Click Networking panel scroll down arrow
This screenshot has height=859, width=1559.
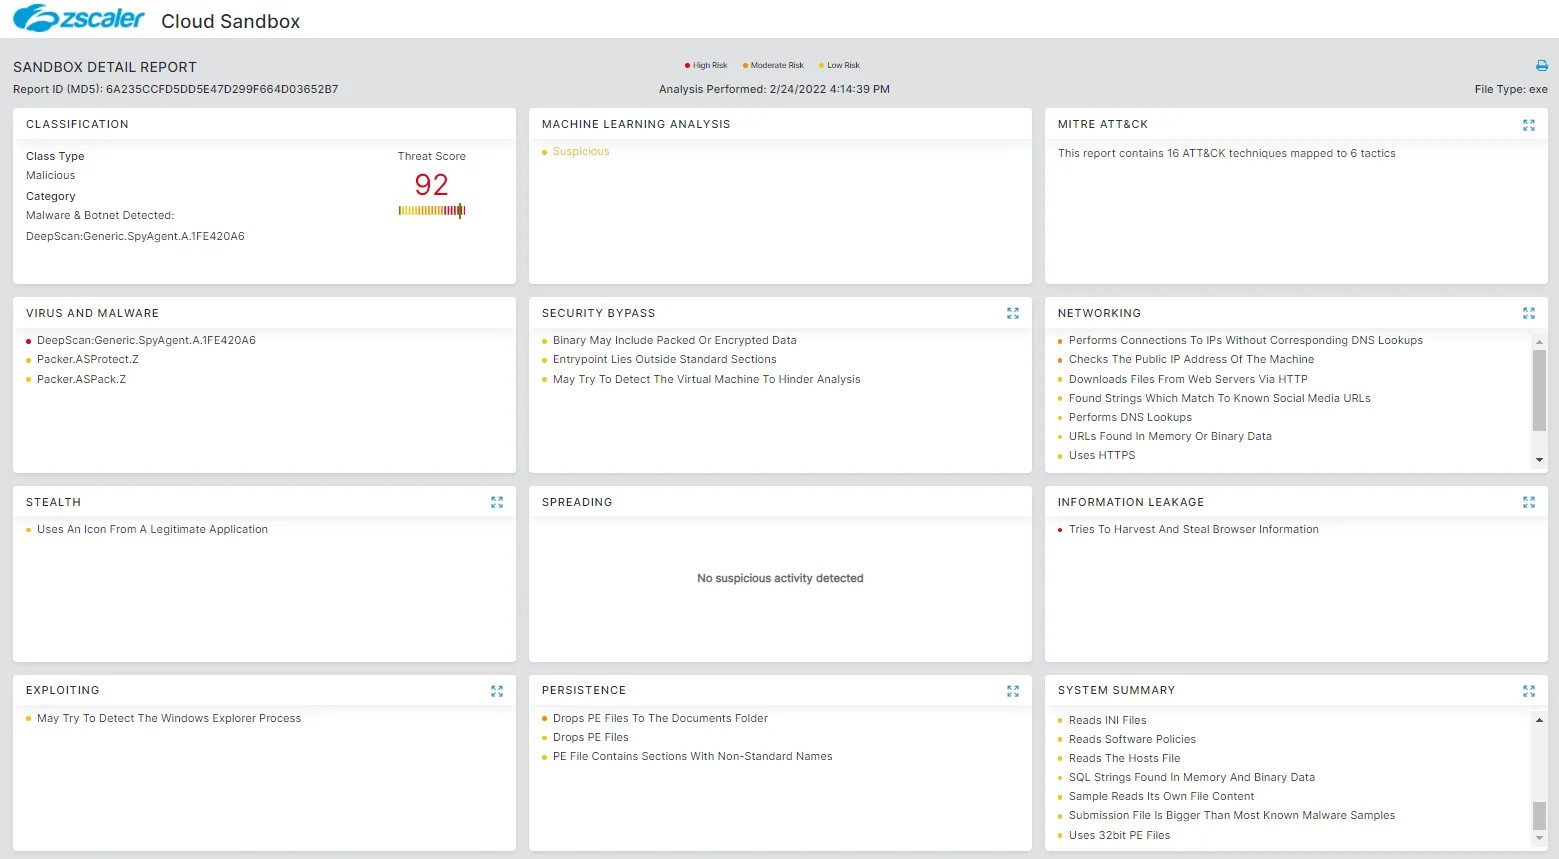click(1539, 460)
